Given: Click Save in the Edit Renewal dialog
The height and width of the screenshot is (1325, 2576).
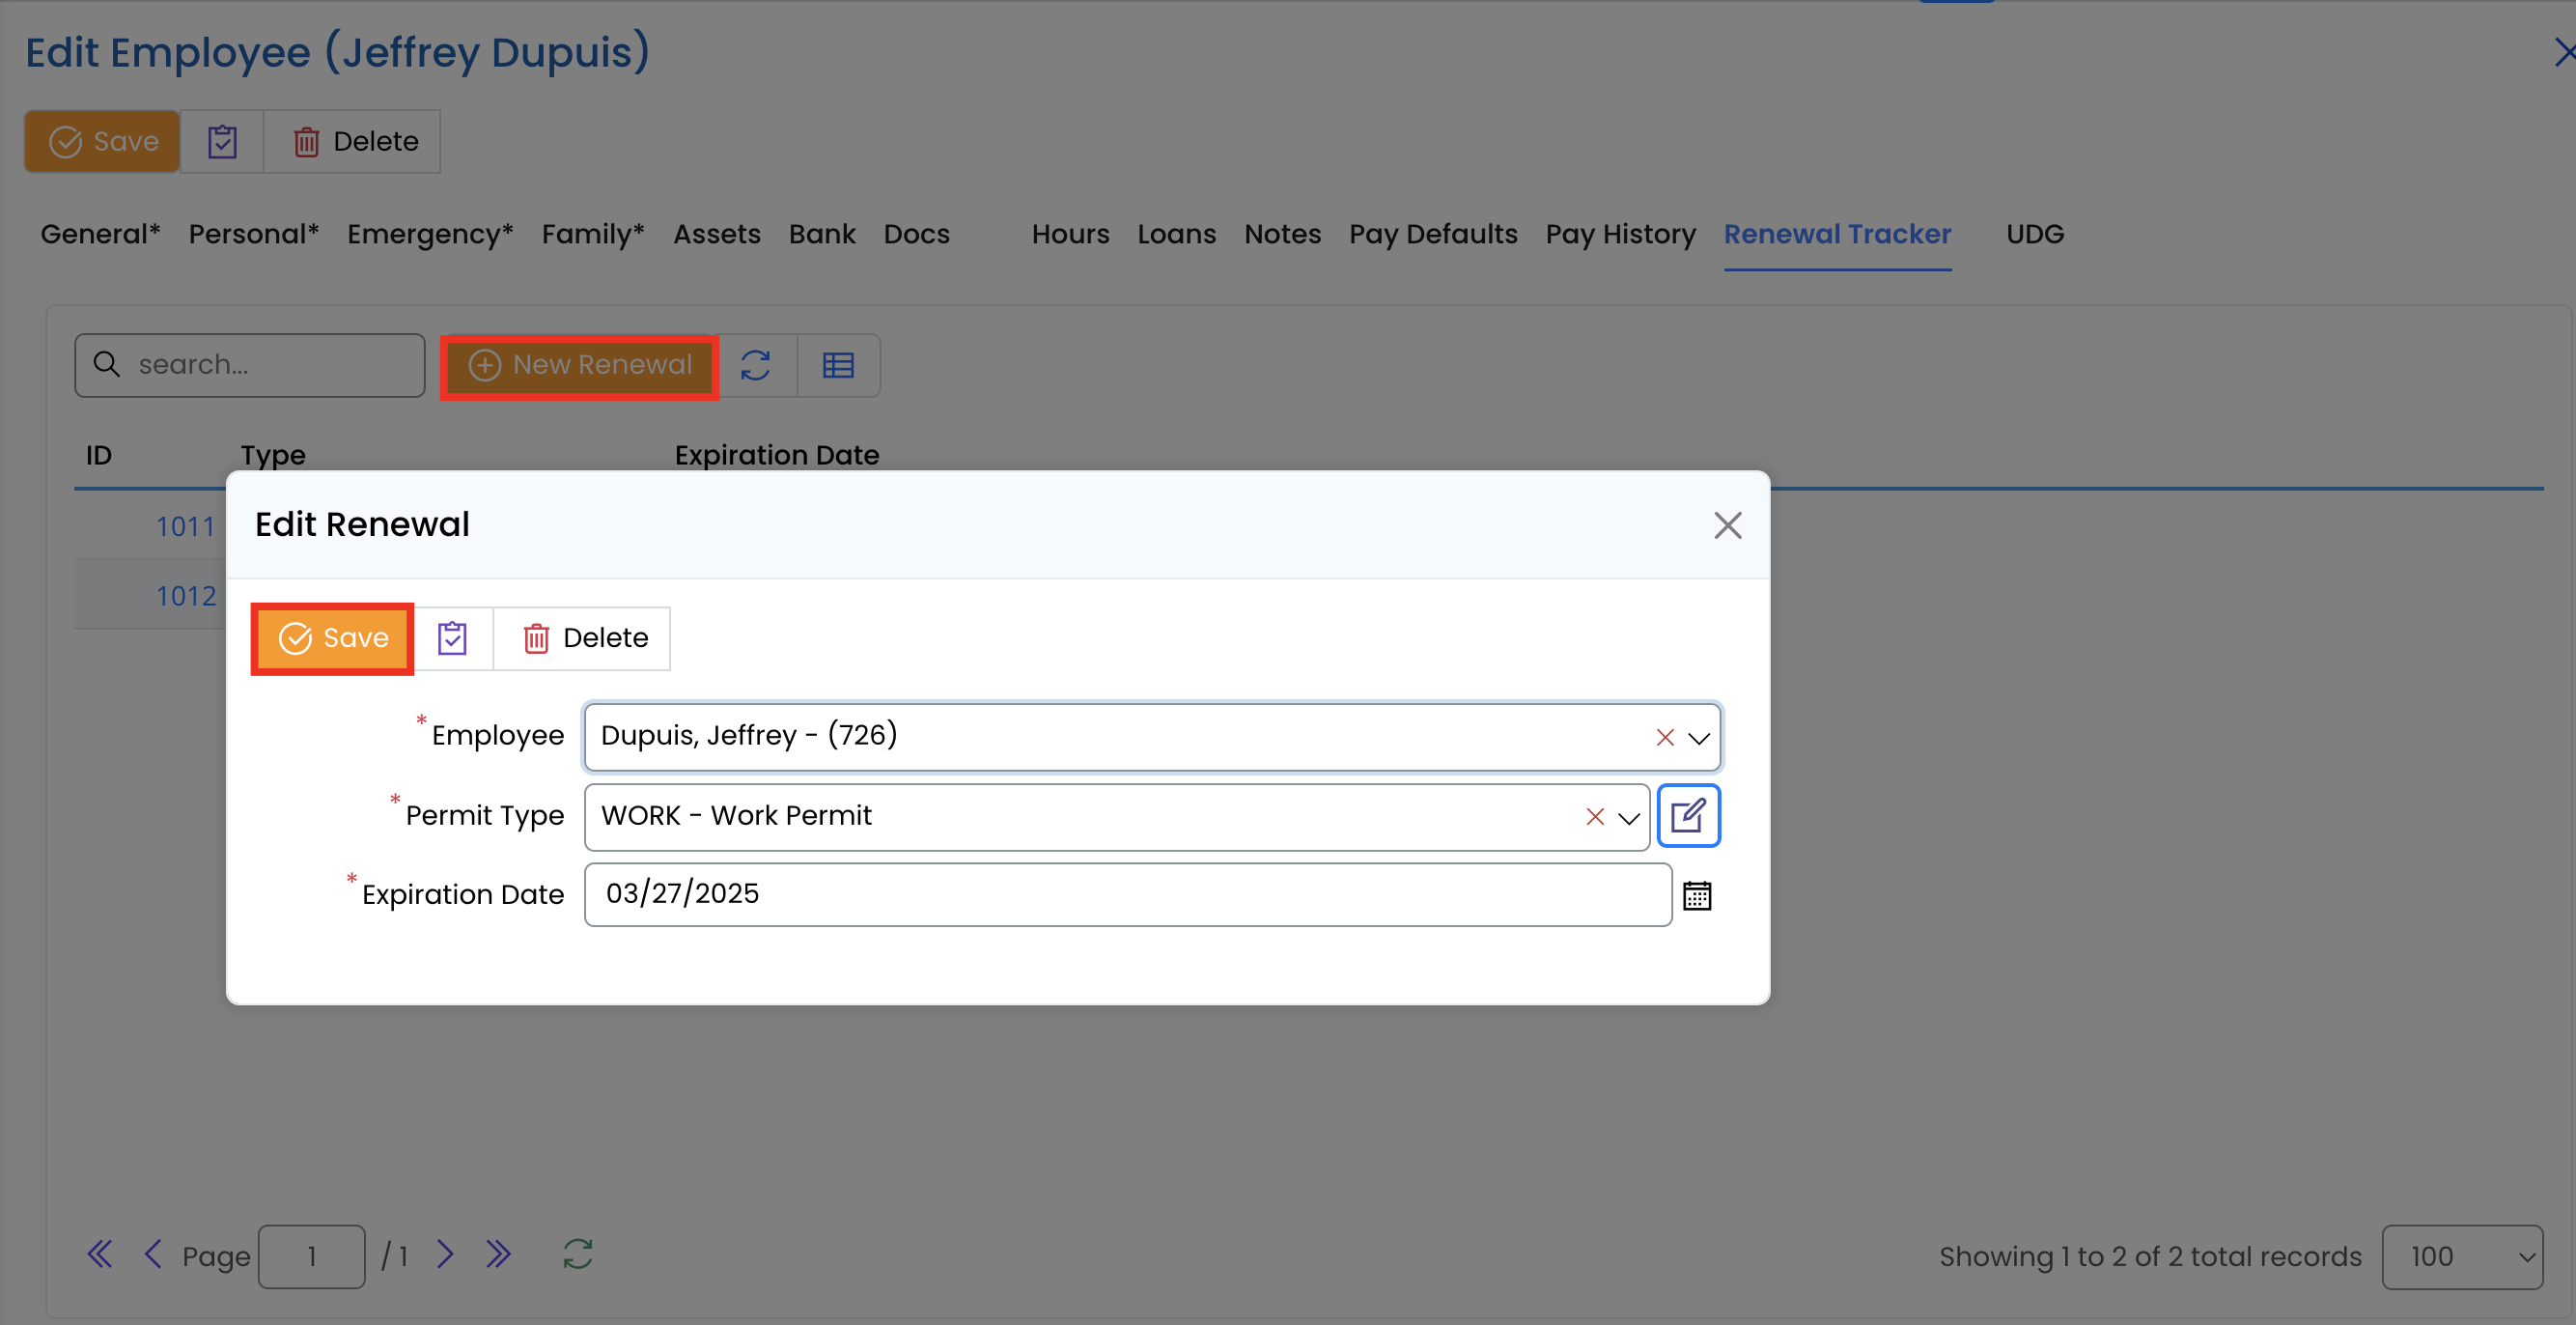Looking at the screenshot, I should pos(333,638).
